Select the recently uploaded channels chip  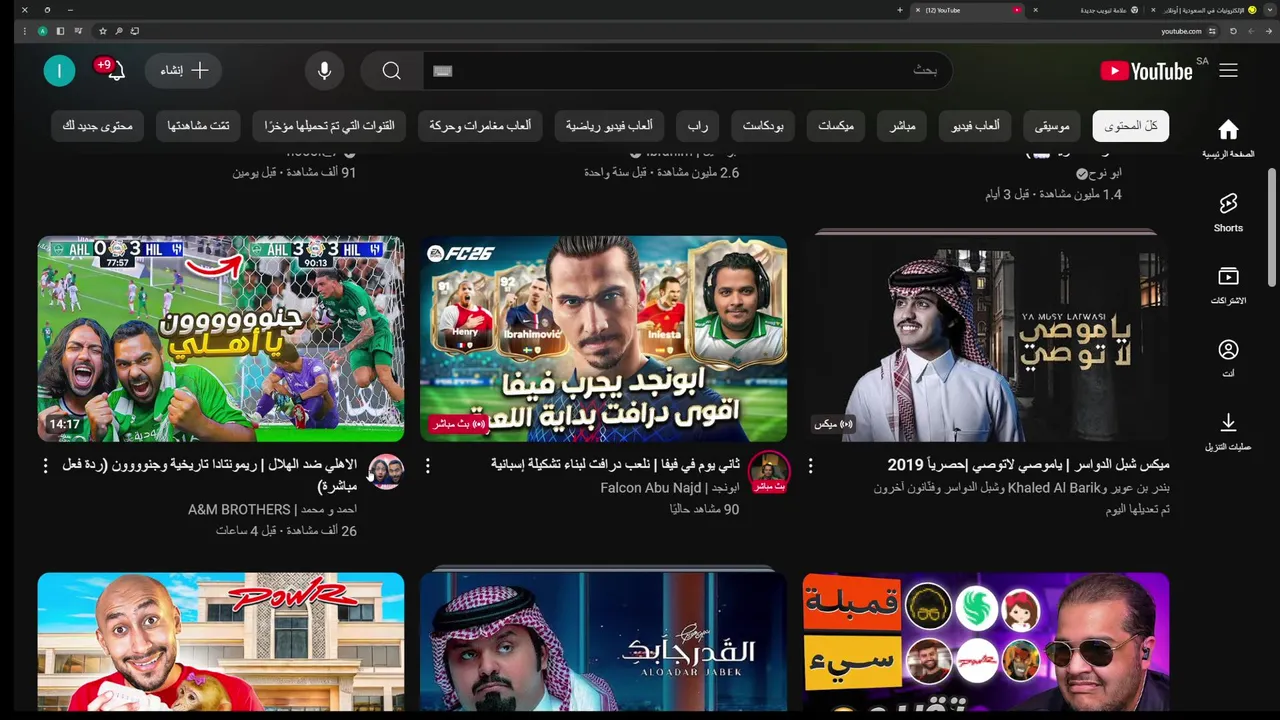pyautogui.click(x=330, y=126)
